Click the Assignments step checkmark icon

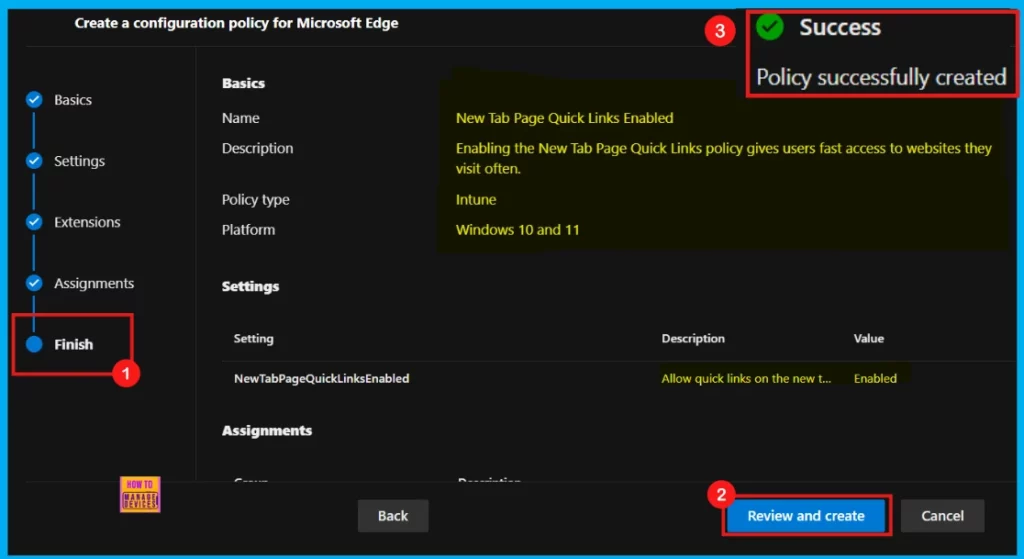(x=34, y=283)
